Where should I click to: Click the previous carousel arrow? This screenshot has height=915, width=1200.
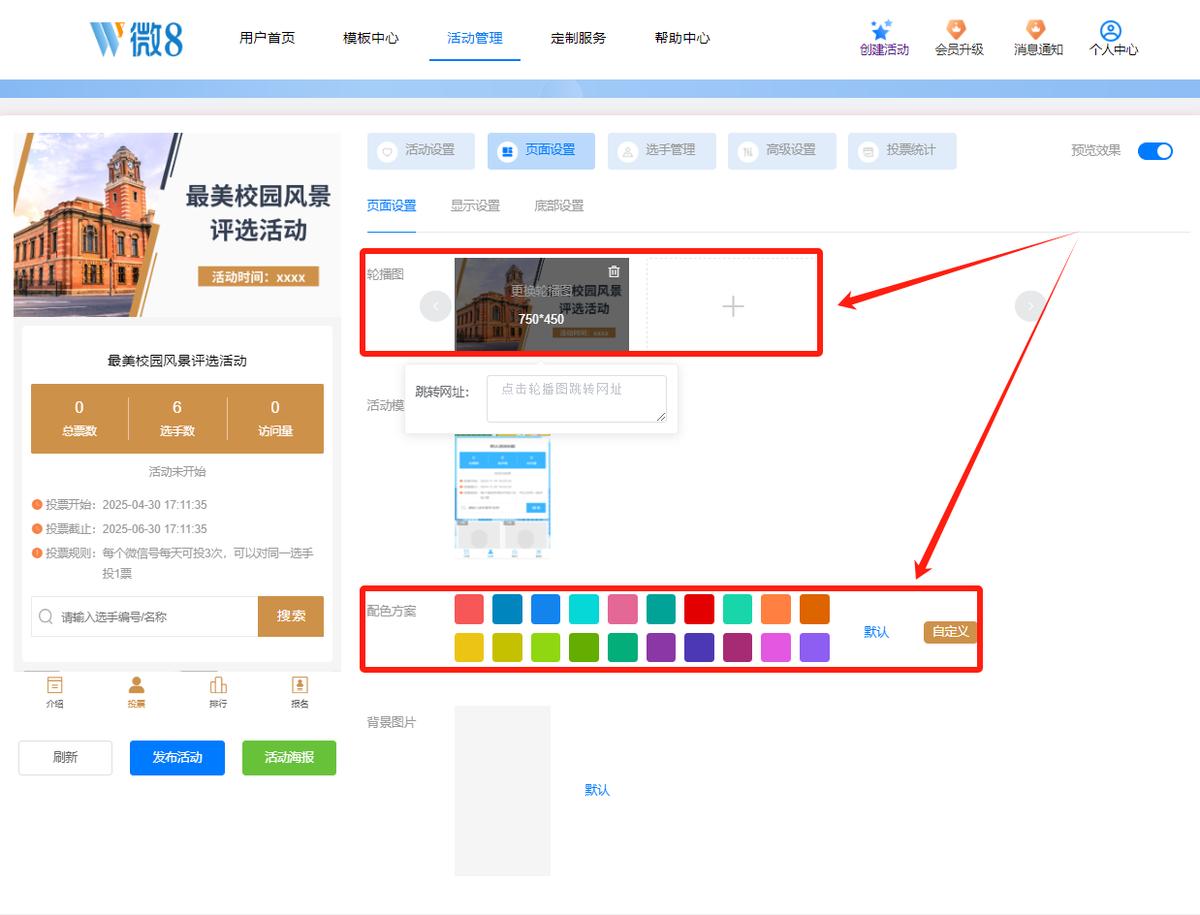click(436, 306)
